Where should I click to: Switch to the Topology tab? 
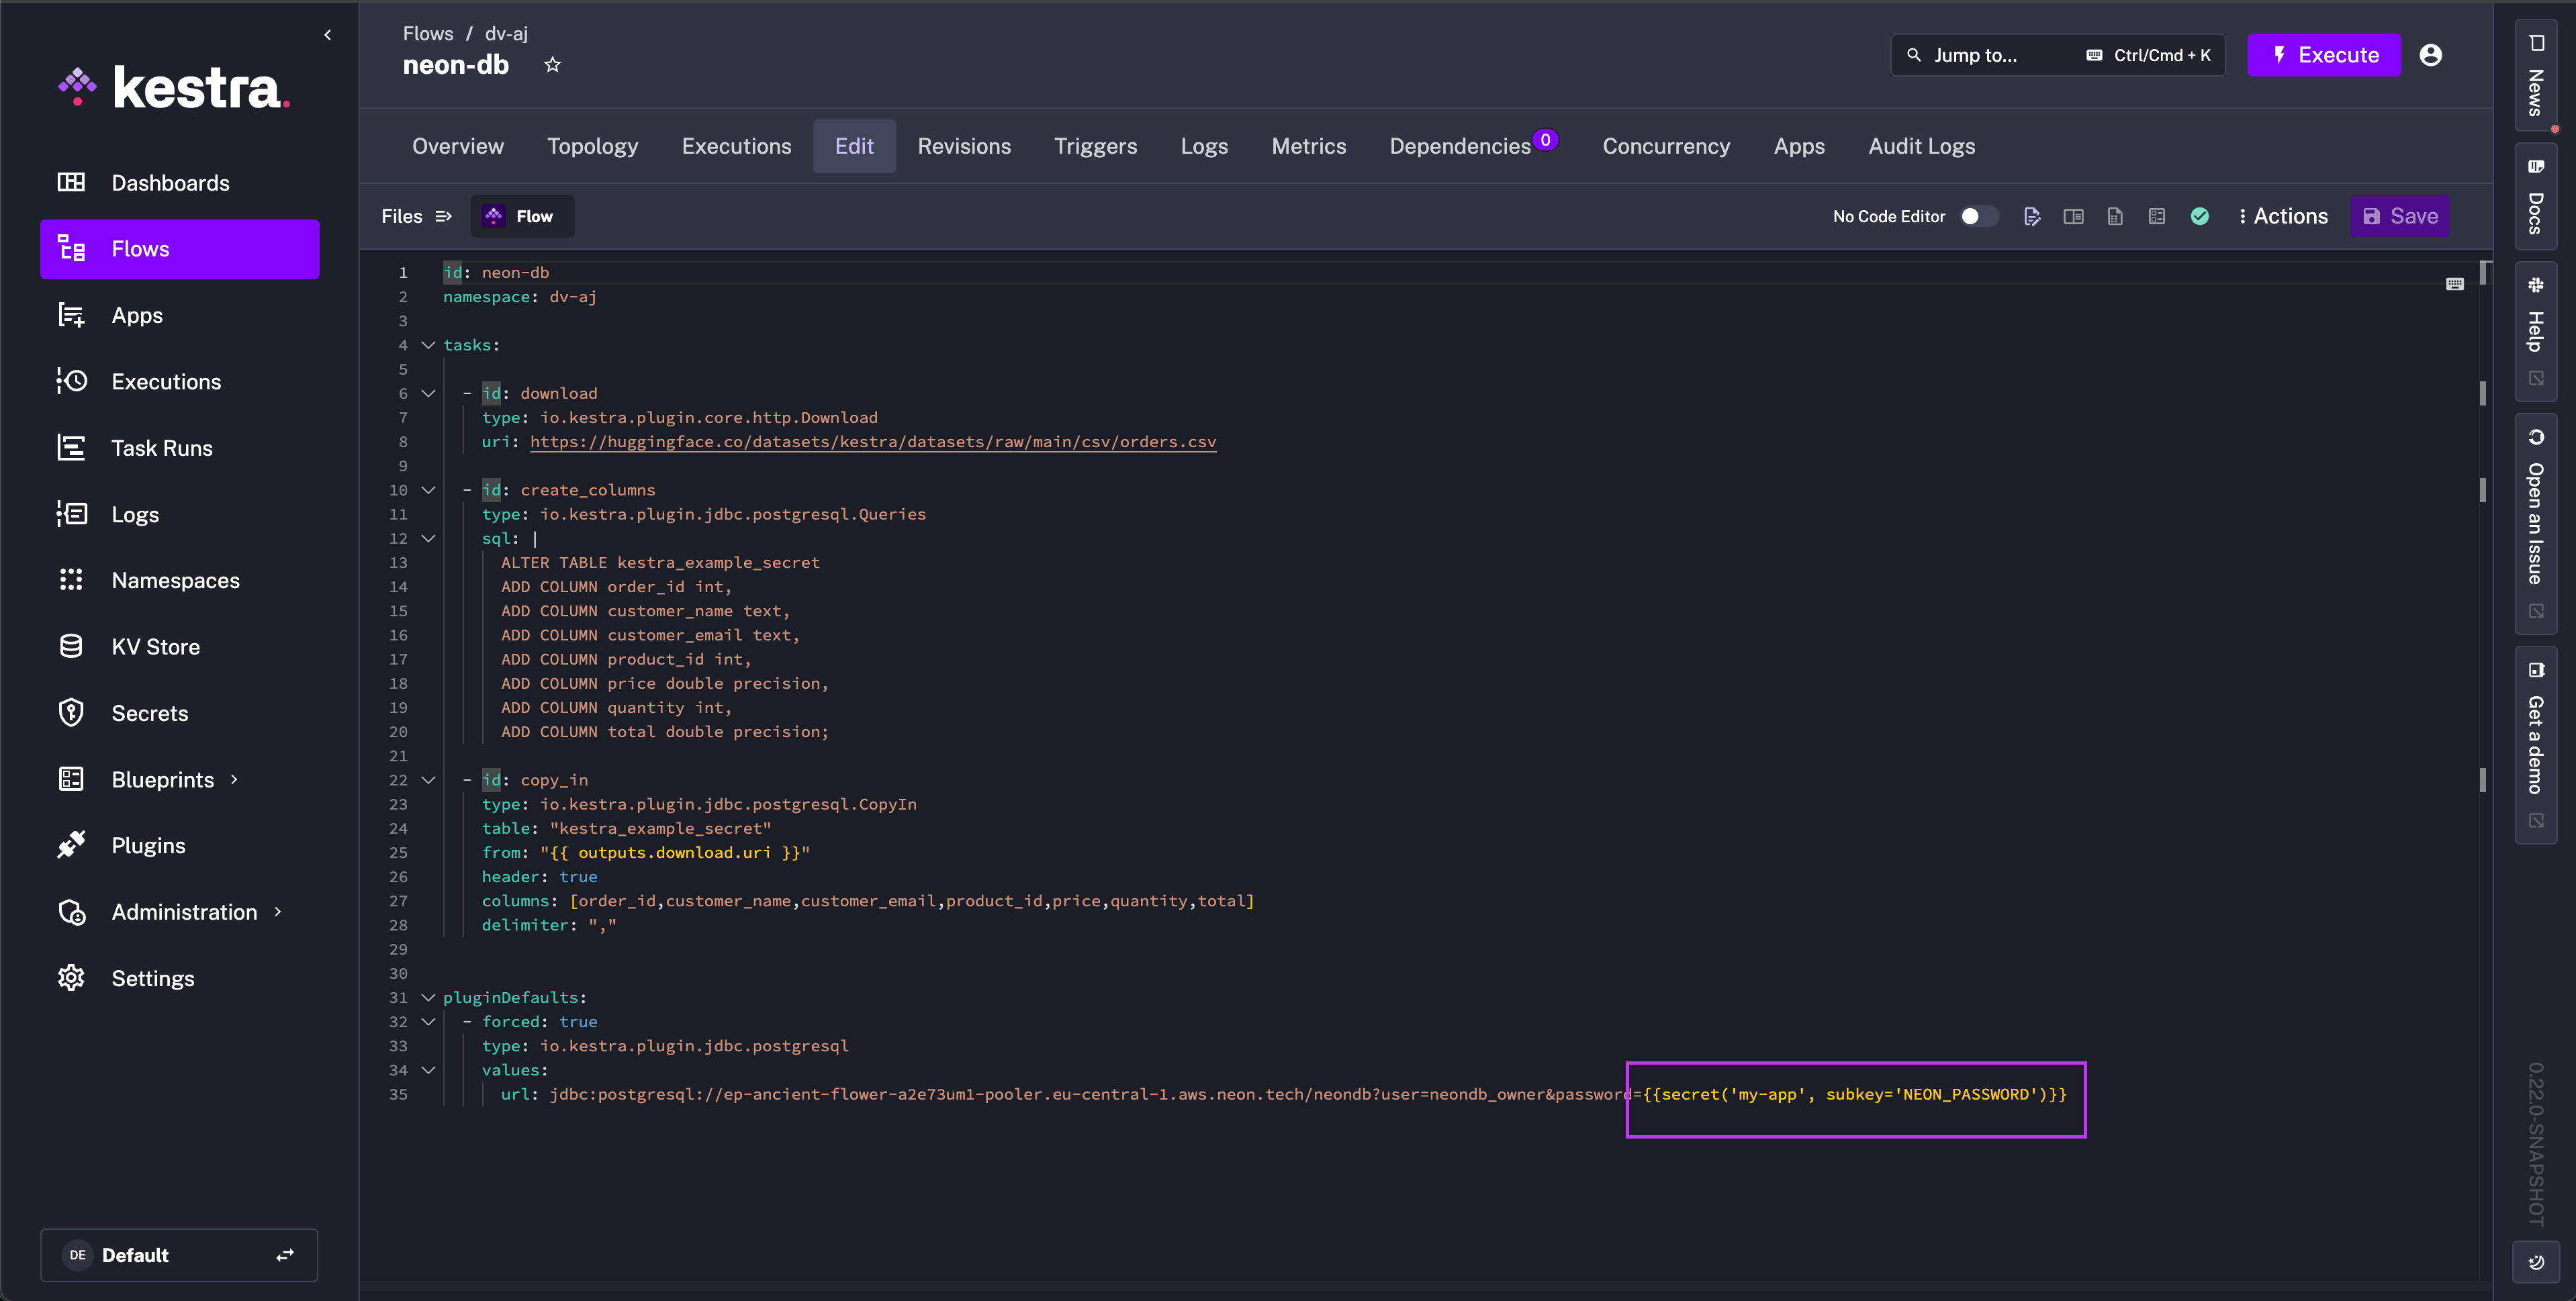pyautogui.click(x=592, y=146)
